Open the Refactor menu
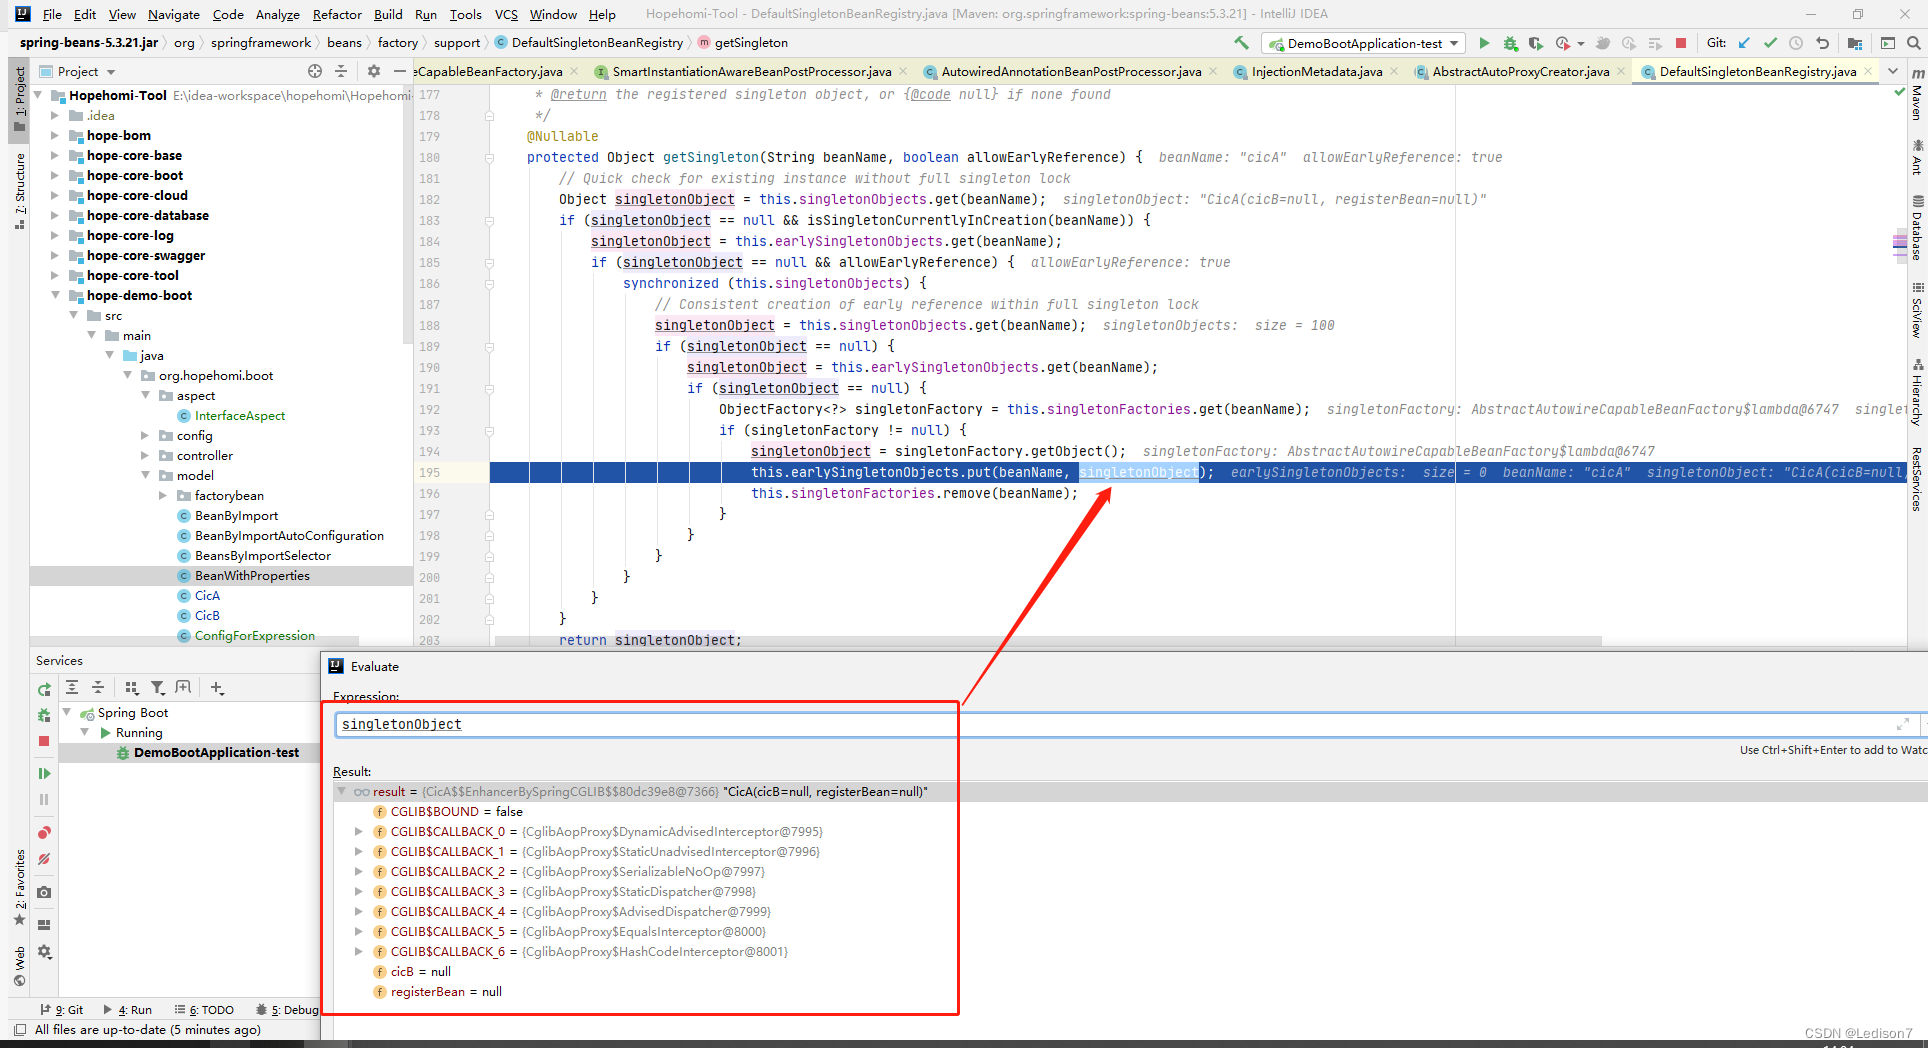Image resolution: width=1928 pixels, height=1048 pixels. click(x=337, y=14)
